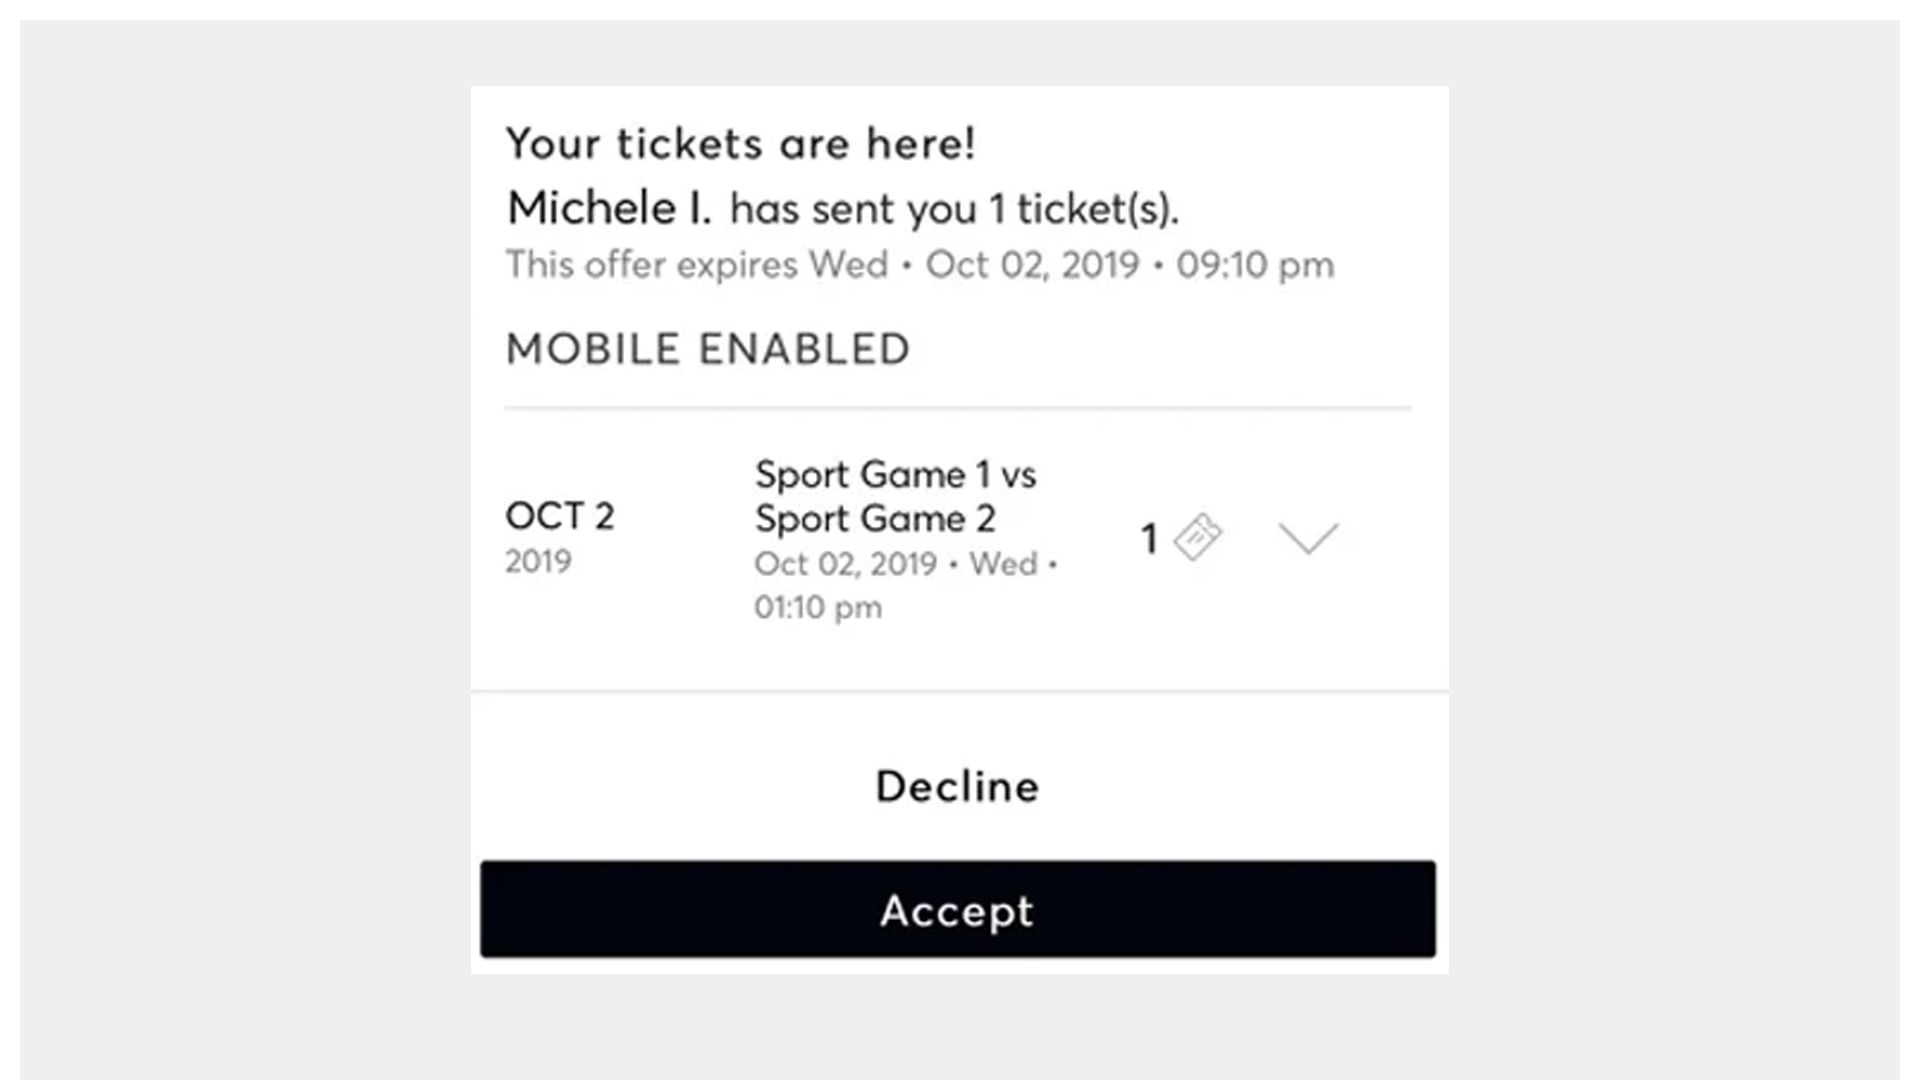Expand the event details chevron
This screenshot has width=1920, height=1080.
click(x=1307, y=538)
